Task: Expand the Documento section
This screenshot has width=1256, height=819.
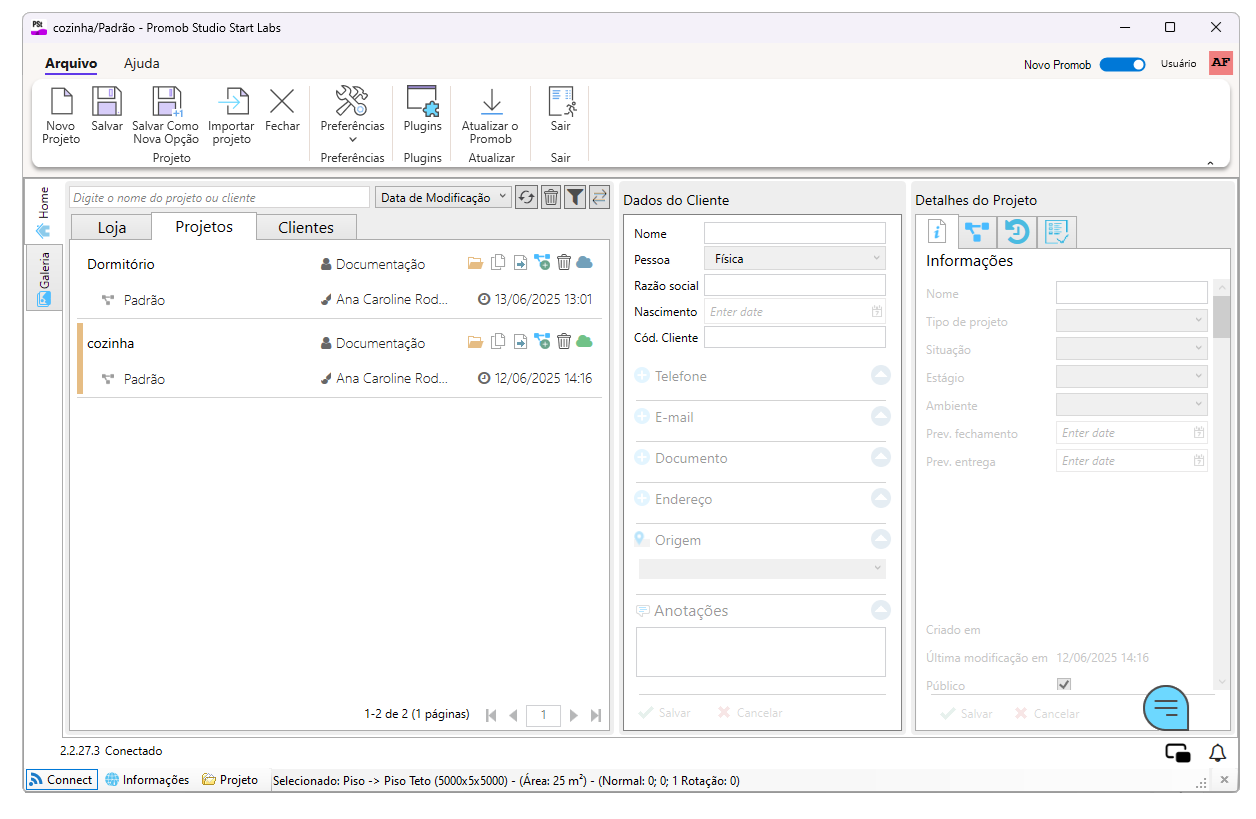Action: 881,457
